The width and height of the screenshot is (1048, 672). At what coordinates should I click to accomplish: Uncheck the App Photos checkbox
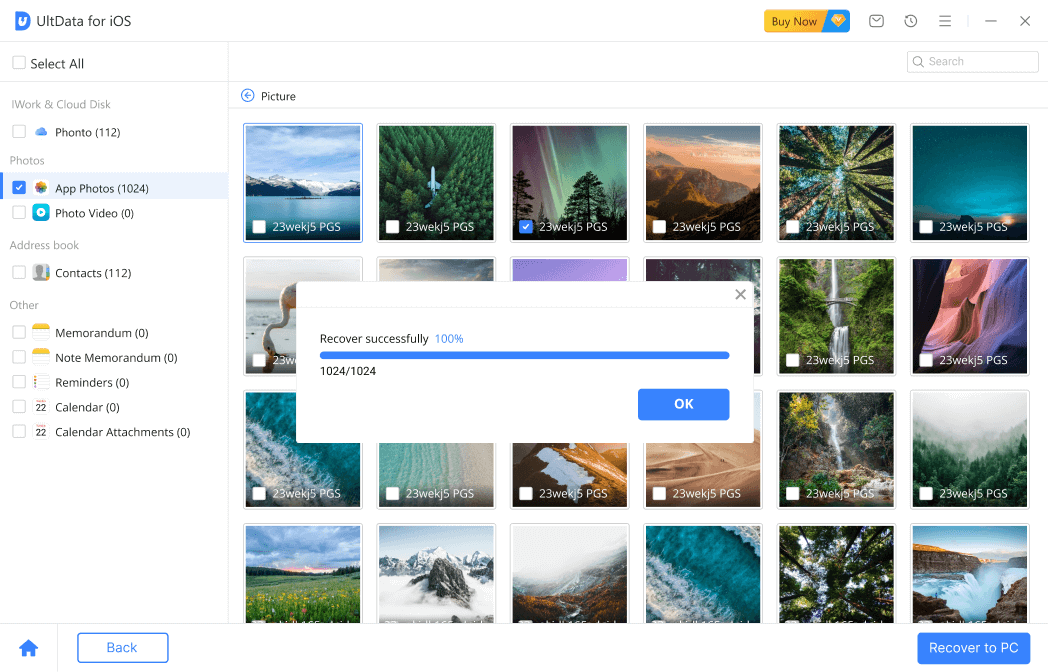pos(19,186)
